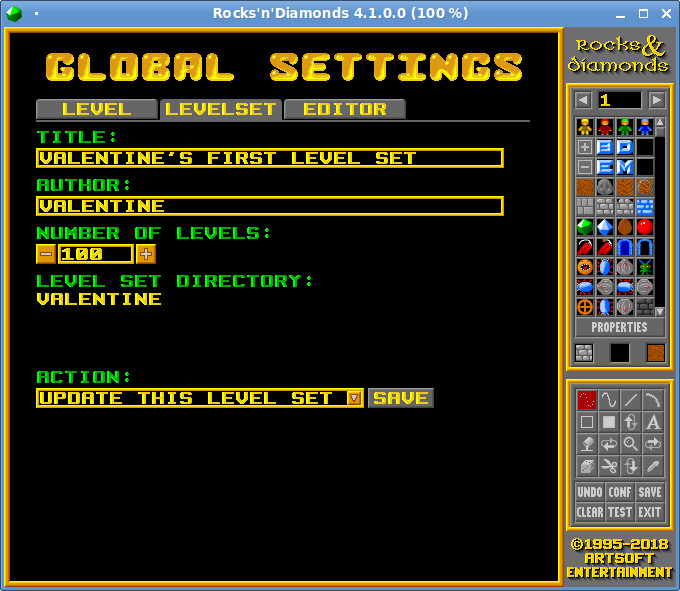Pick the green emerald element
Image resolution: width=680 pixels, height=591 pixels.
585,227
